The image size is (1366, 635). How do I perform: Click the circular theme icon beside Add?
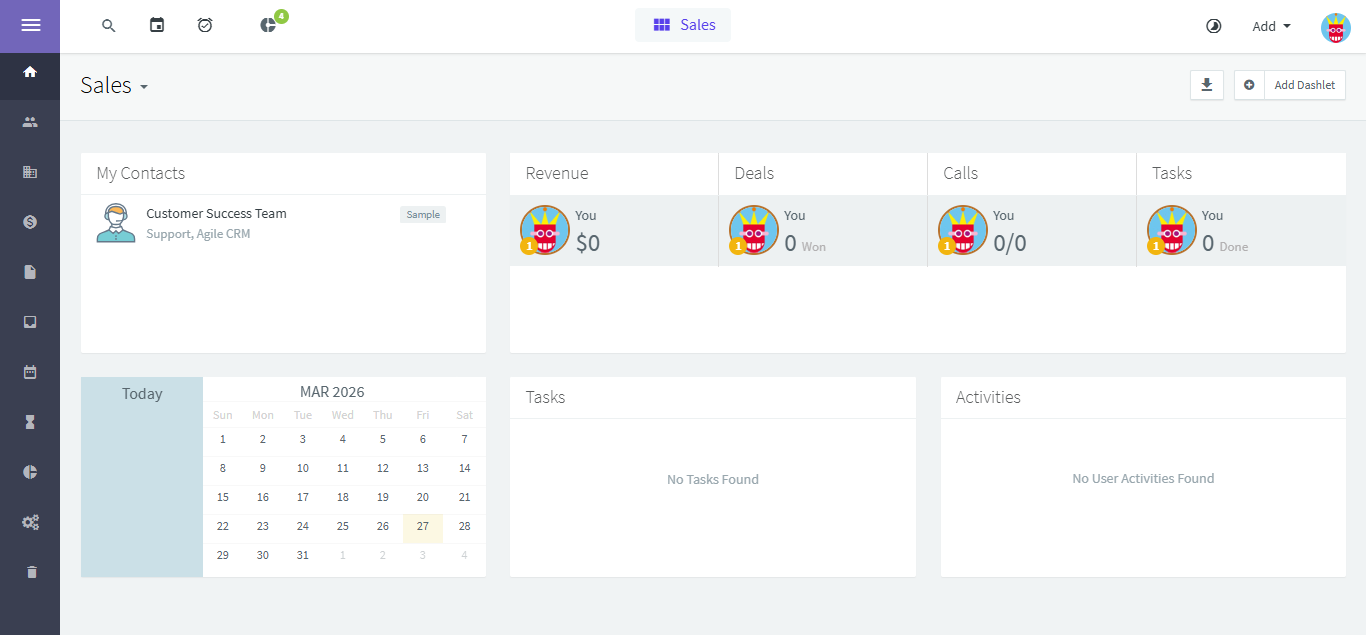point(1214,26)
